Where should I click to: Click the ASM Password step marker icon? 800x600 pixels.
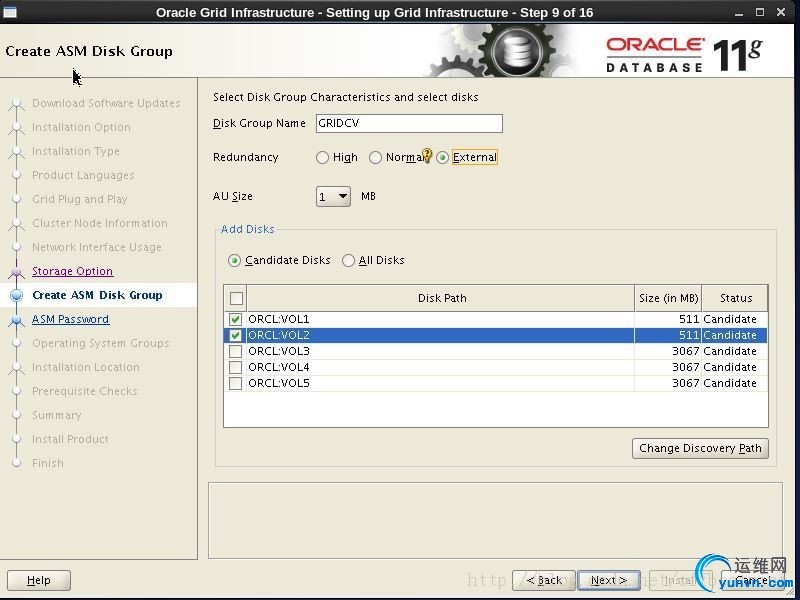(x=16, y=320)
